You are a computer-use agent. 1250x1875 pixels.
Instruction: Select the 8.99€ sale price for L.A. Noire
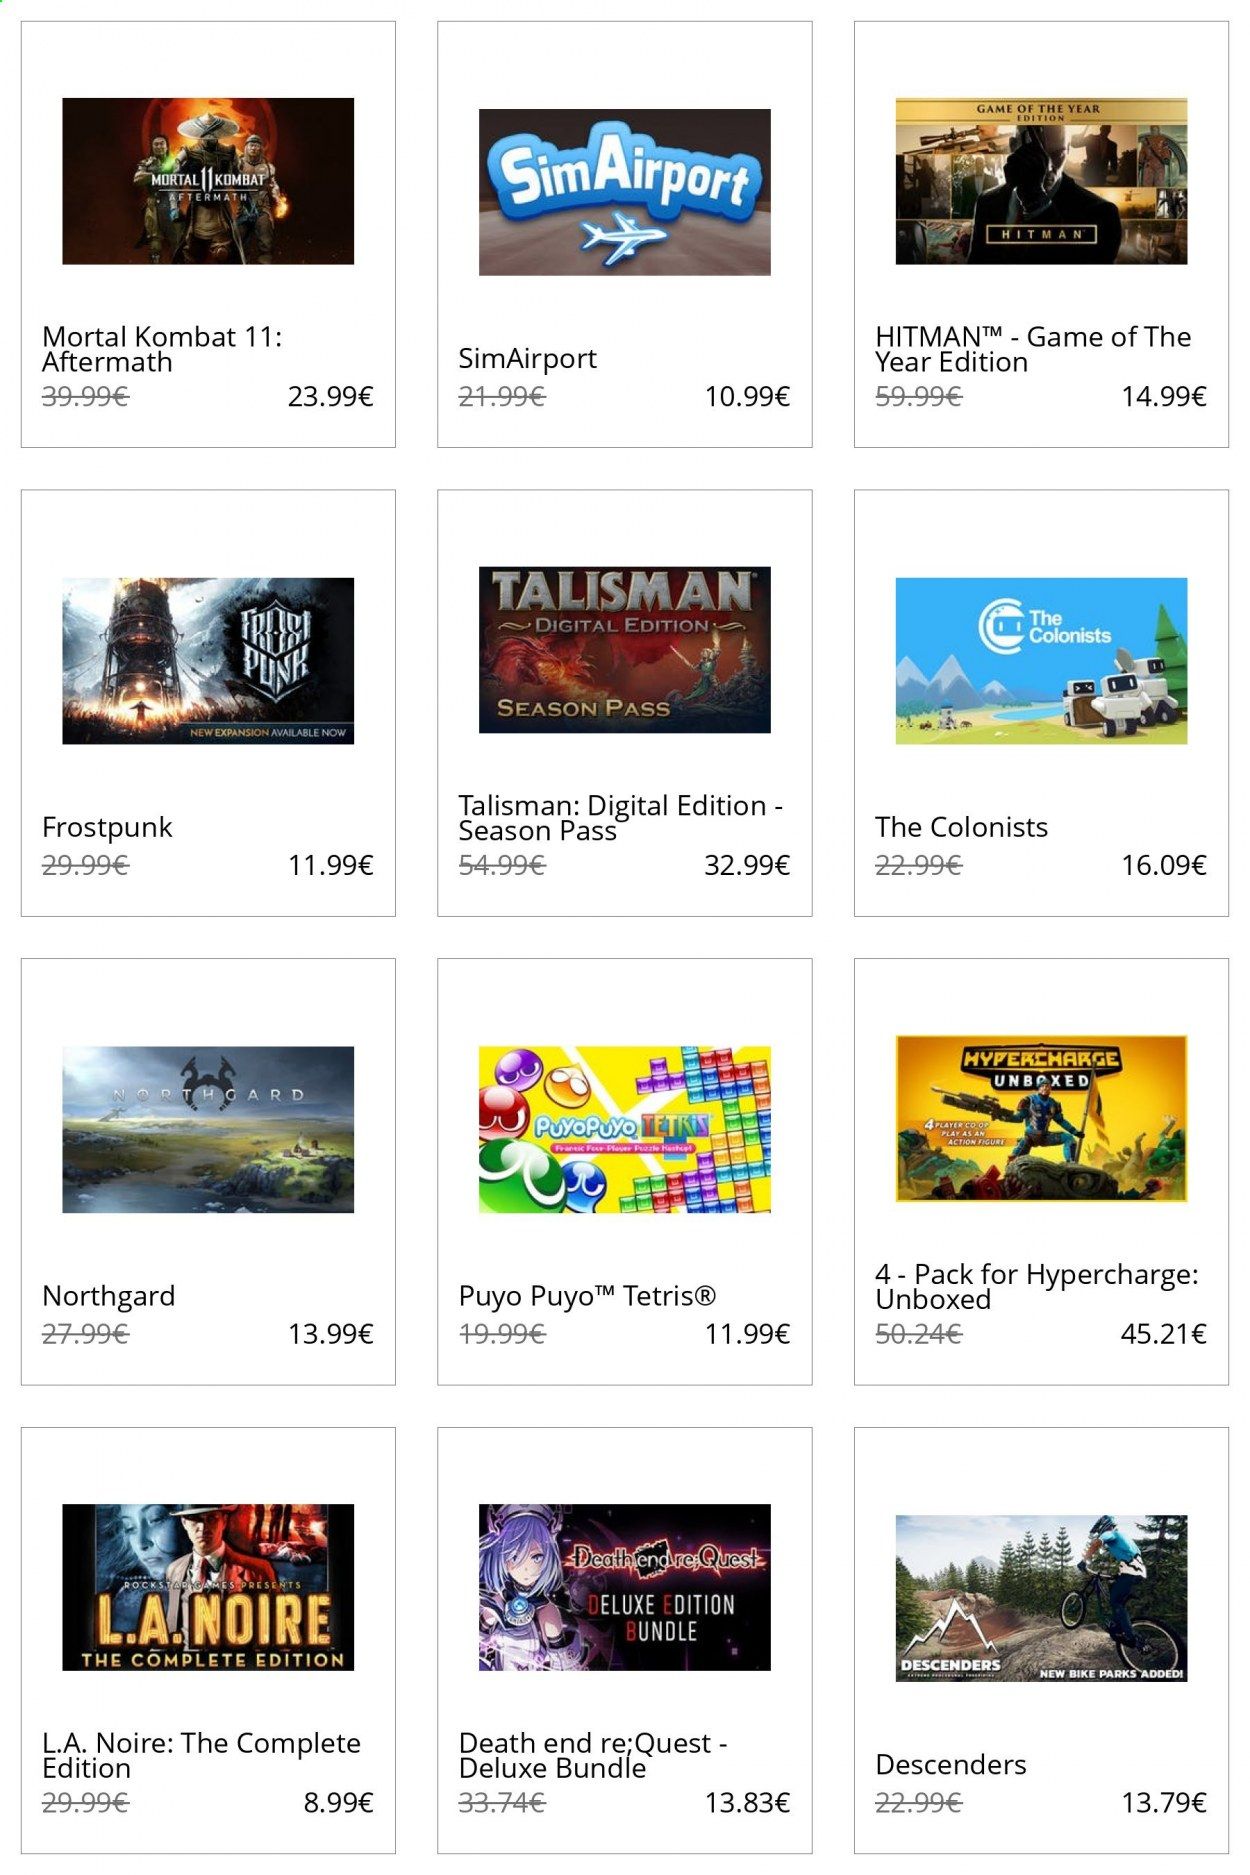[x=339, y=1803]
